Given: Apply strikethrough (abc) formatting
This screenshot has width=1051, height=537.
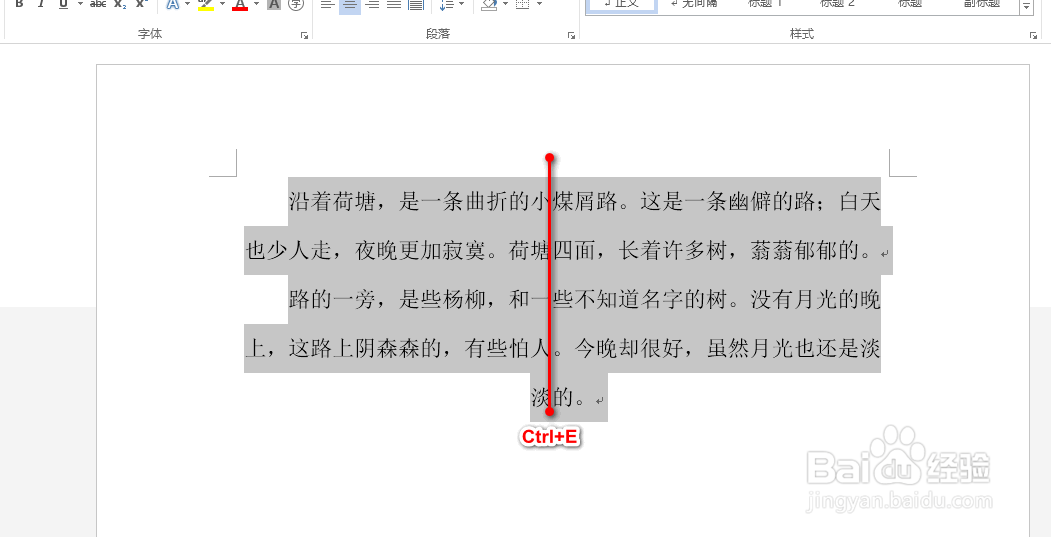Looking at the screenshot, I should point(99,4).
